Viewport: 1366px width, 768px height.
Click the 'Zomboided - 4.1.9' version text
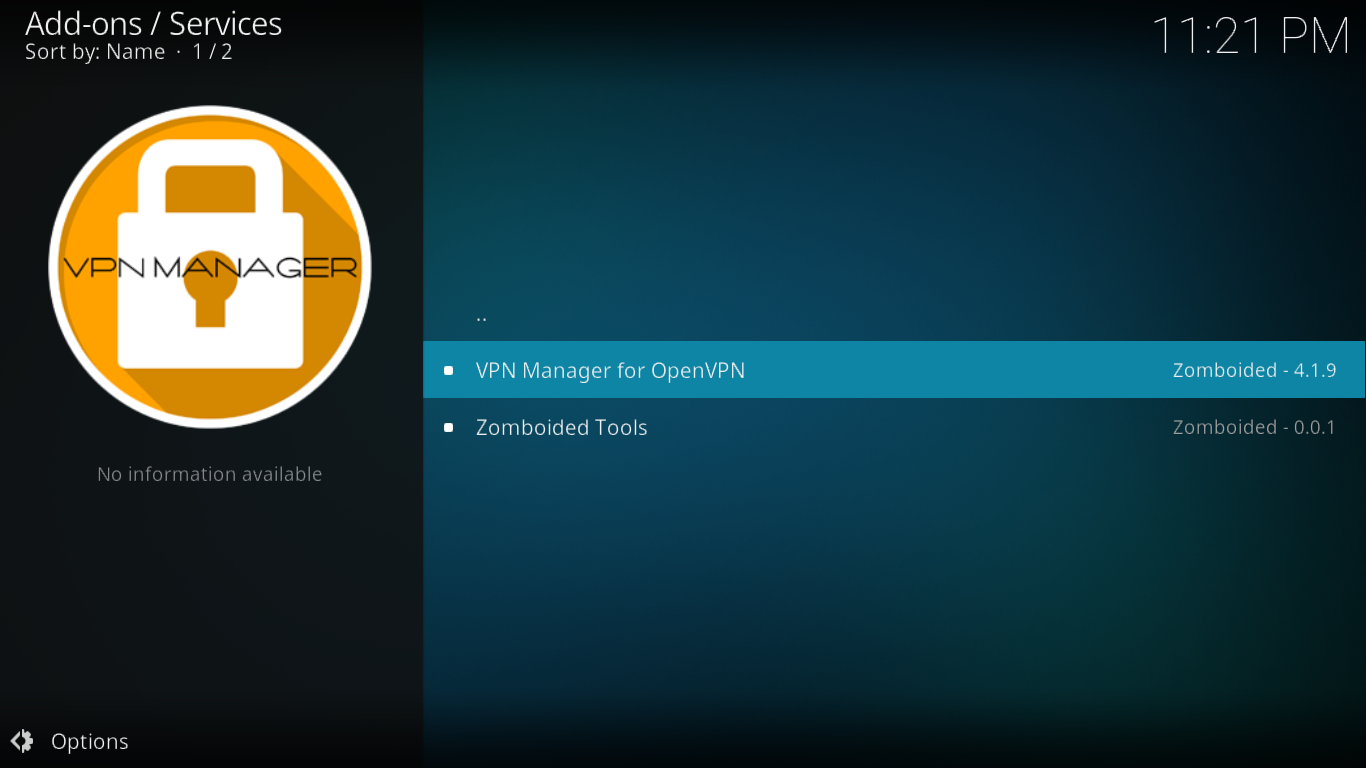pyautogui.click(x=1254, y=370)
